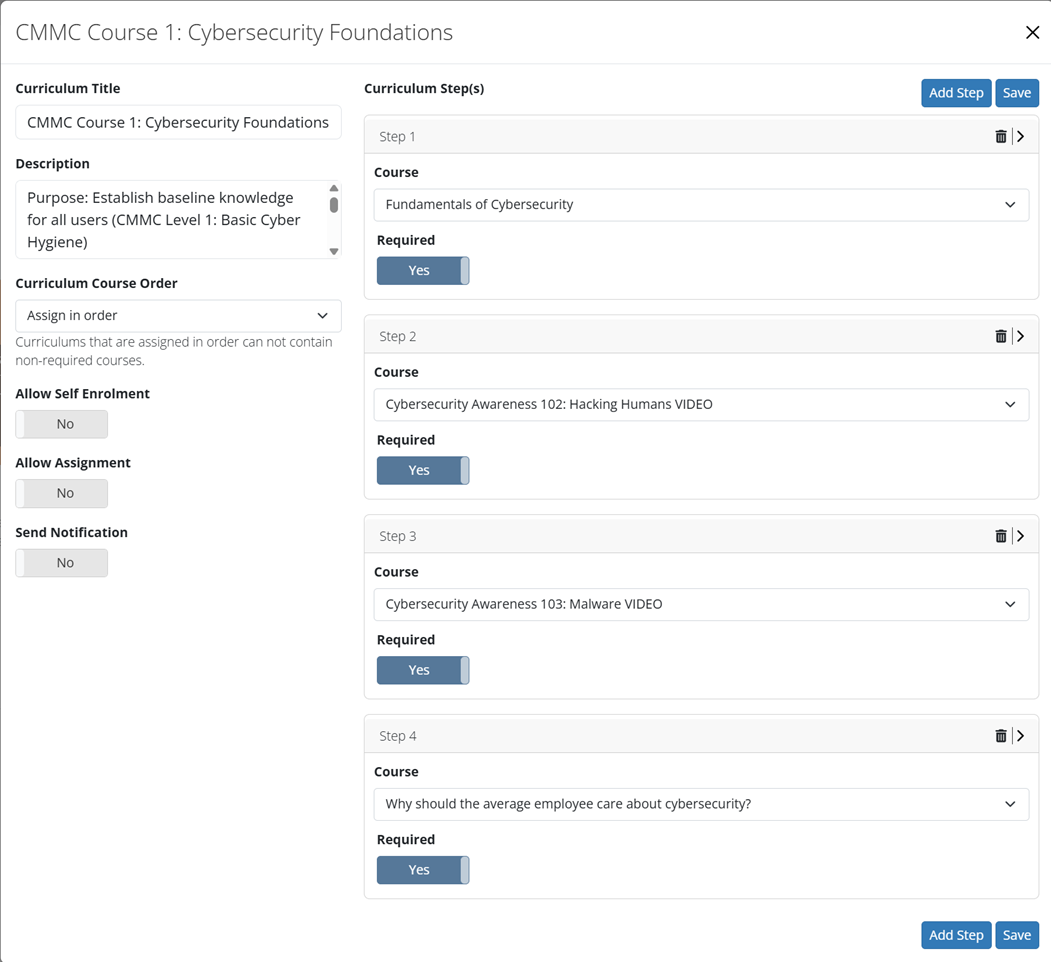
Task: Open the Hacking Humans VIDEO course dropdown
Action: coord(701,405)
